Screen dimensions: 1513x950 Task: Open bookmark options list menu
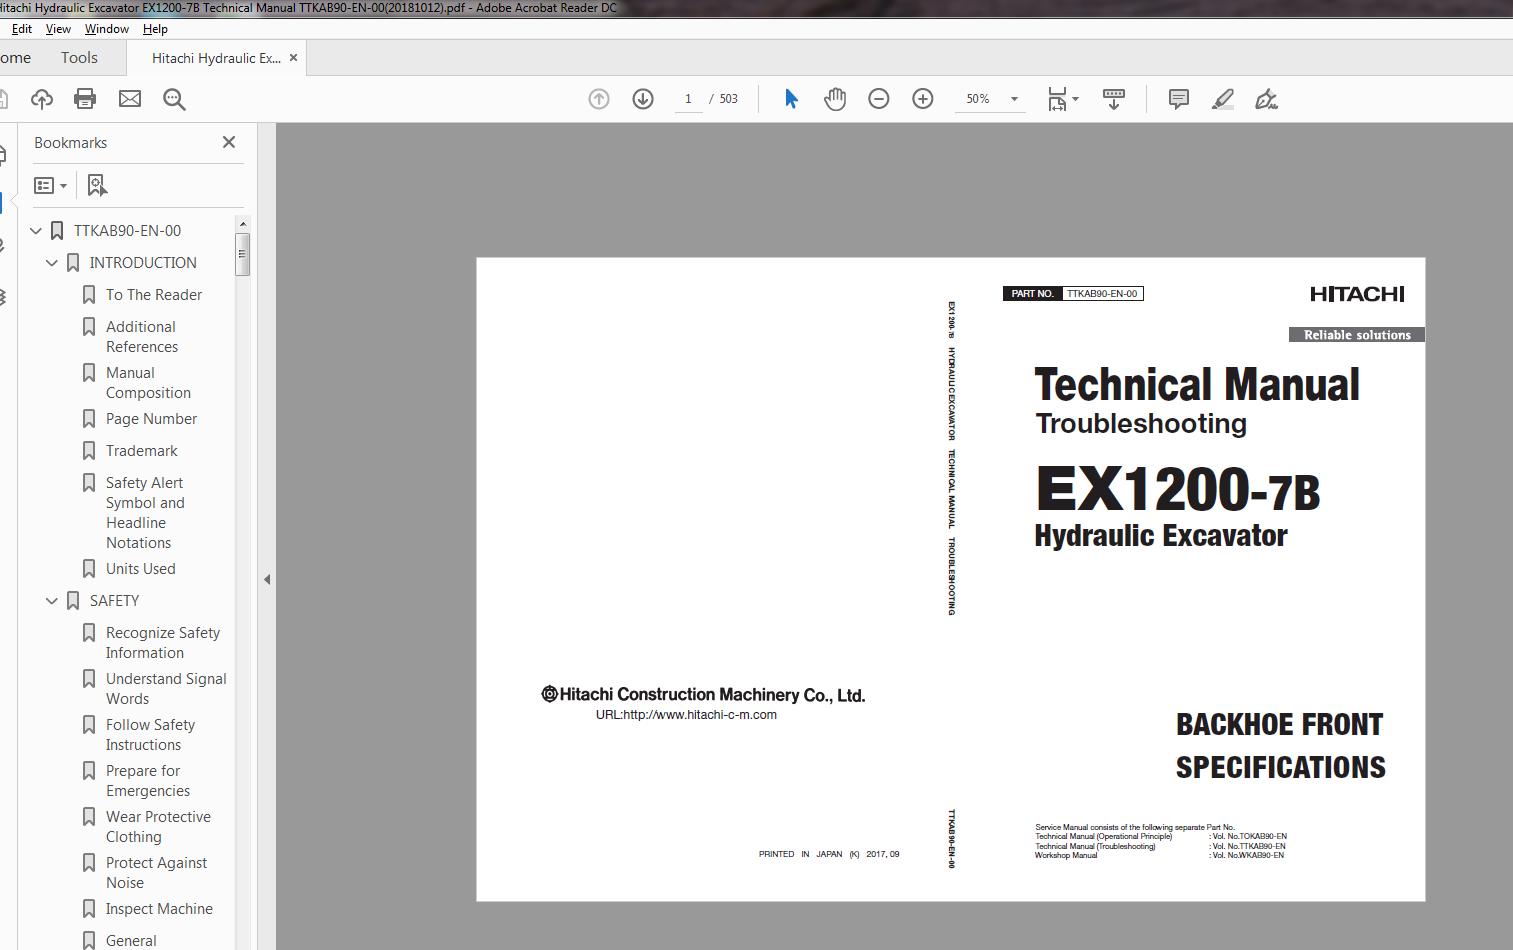click(x=50, y=186)
